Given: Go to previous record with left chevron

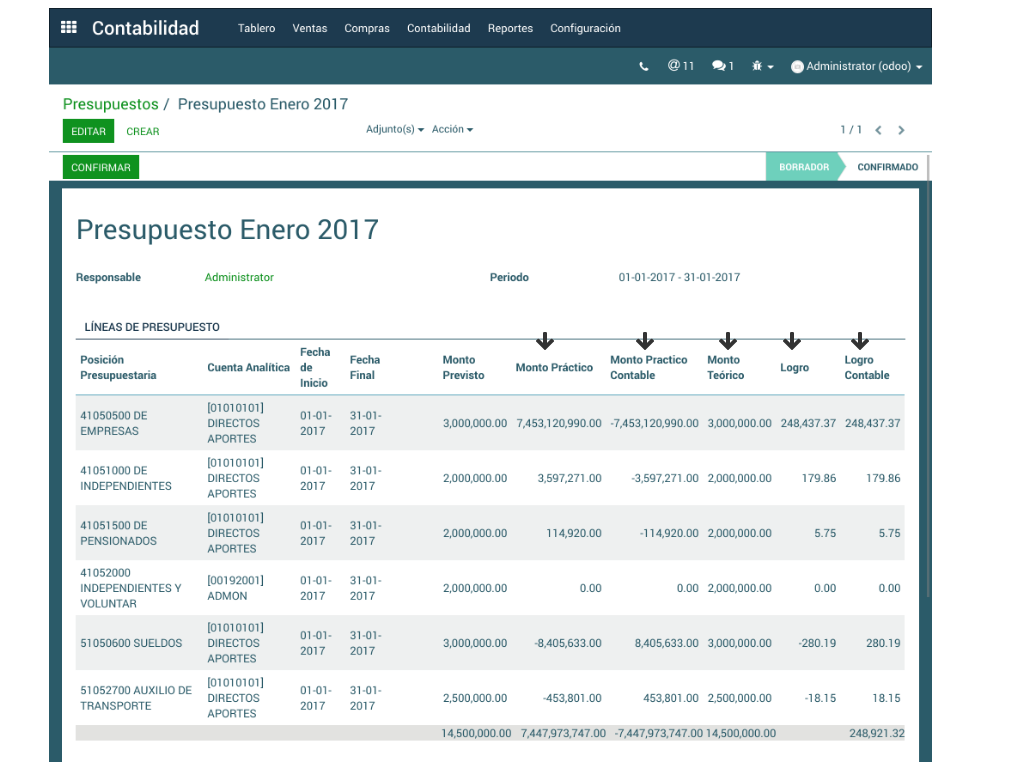Looking at the screenshot, I should (878, 130).
